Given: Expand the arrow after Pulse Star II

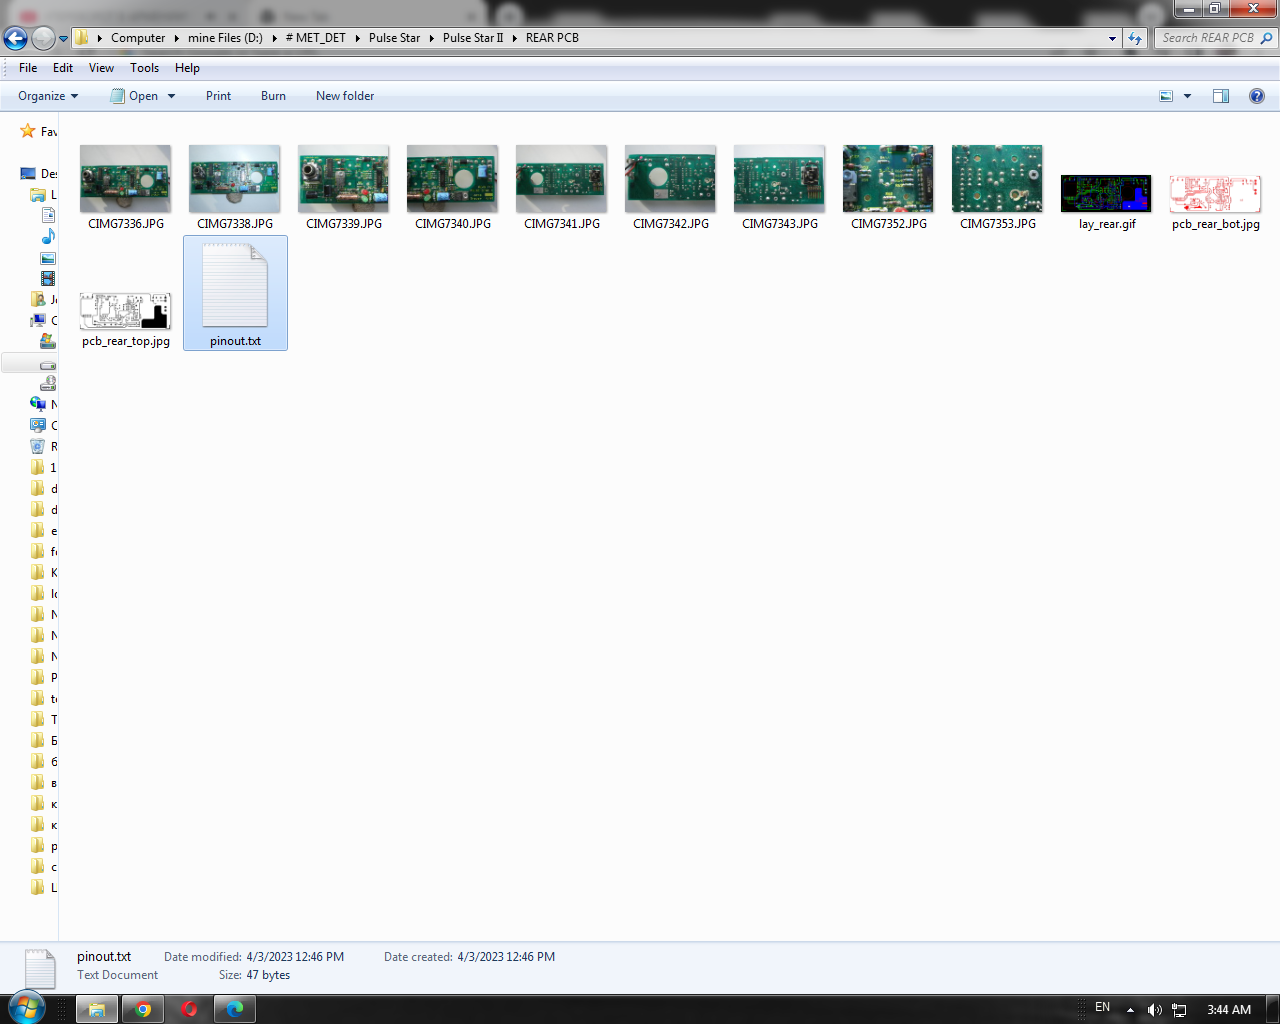Looking at the screenshot, I should pos(515,38).
